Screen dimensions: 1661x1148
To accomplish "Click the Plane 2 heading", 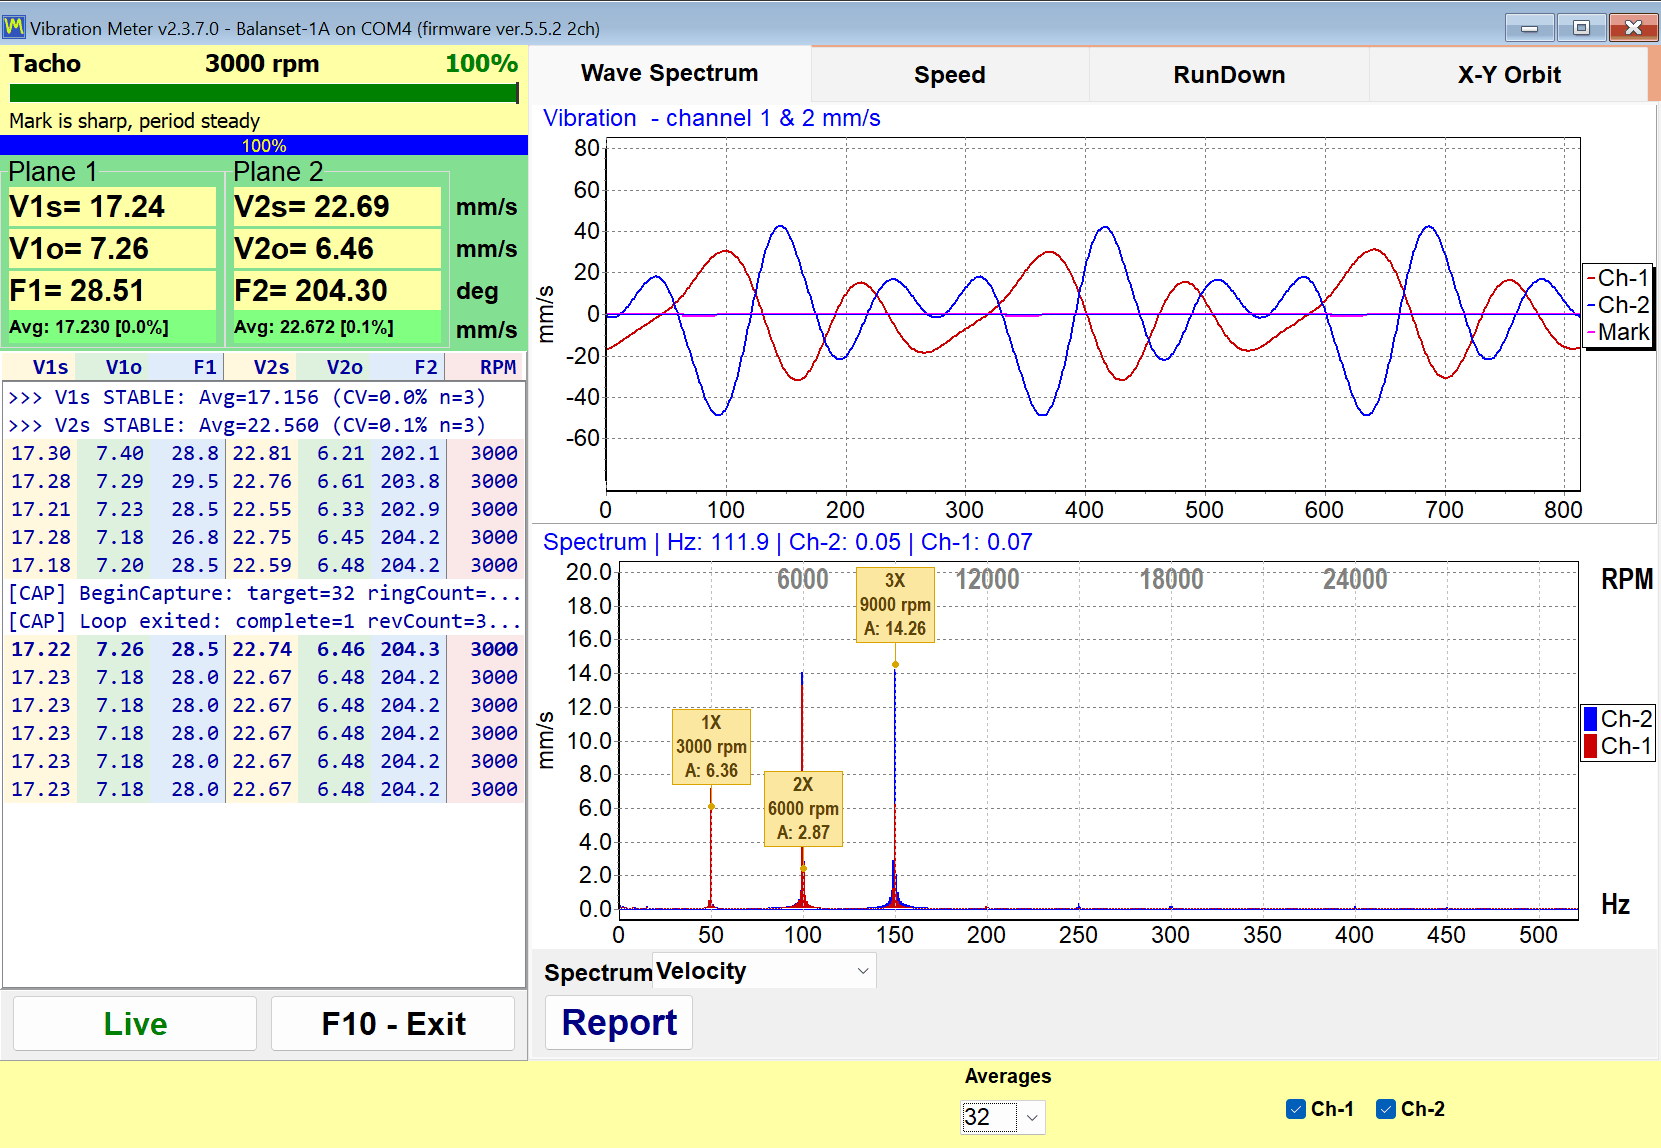I will [x=277, y=171].
